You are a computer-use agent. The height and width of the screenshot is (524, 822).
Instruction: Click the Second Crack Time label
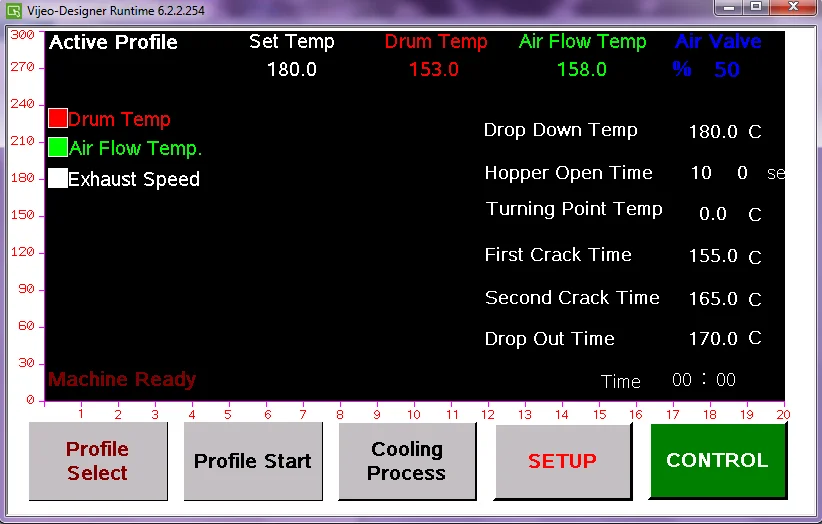click(x=572, y=298)
